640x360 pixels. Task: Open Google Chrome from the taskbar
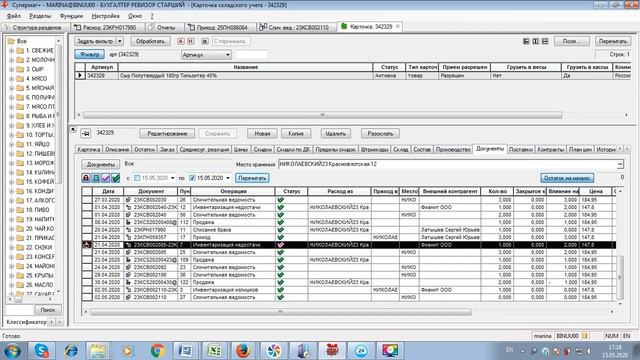pyautogui.click(x=158, y=351)
